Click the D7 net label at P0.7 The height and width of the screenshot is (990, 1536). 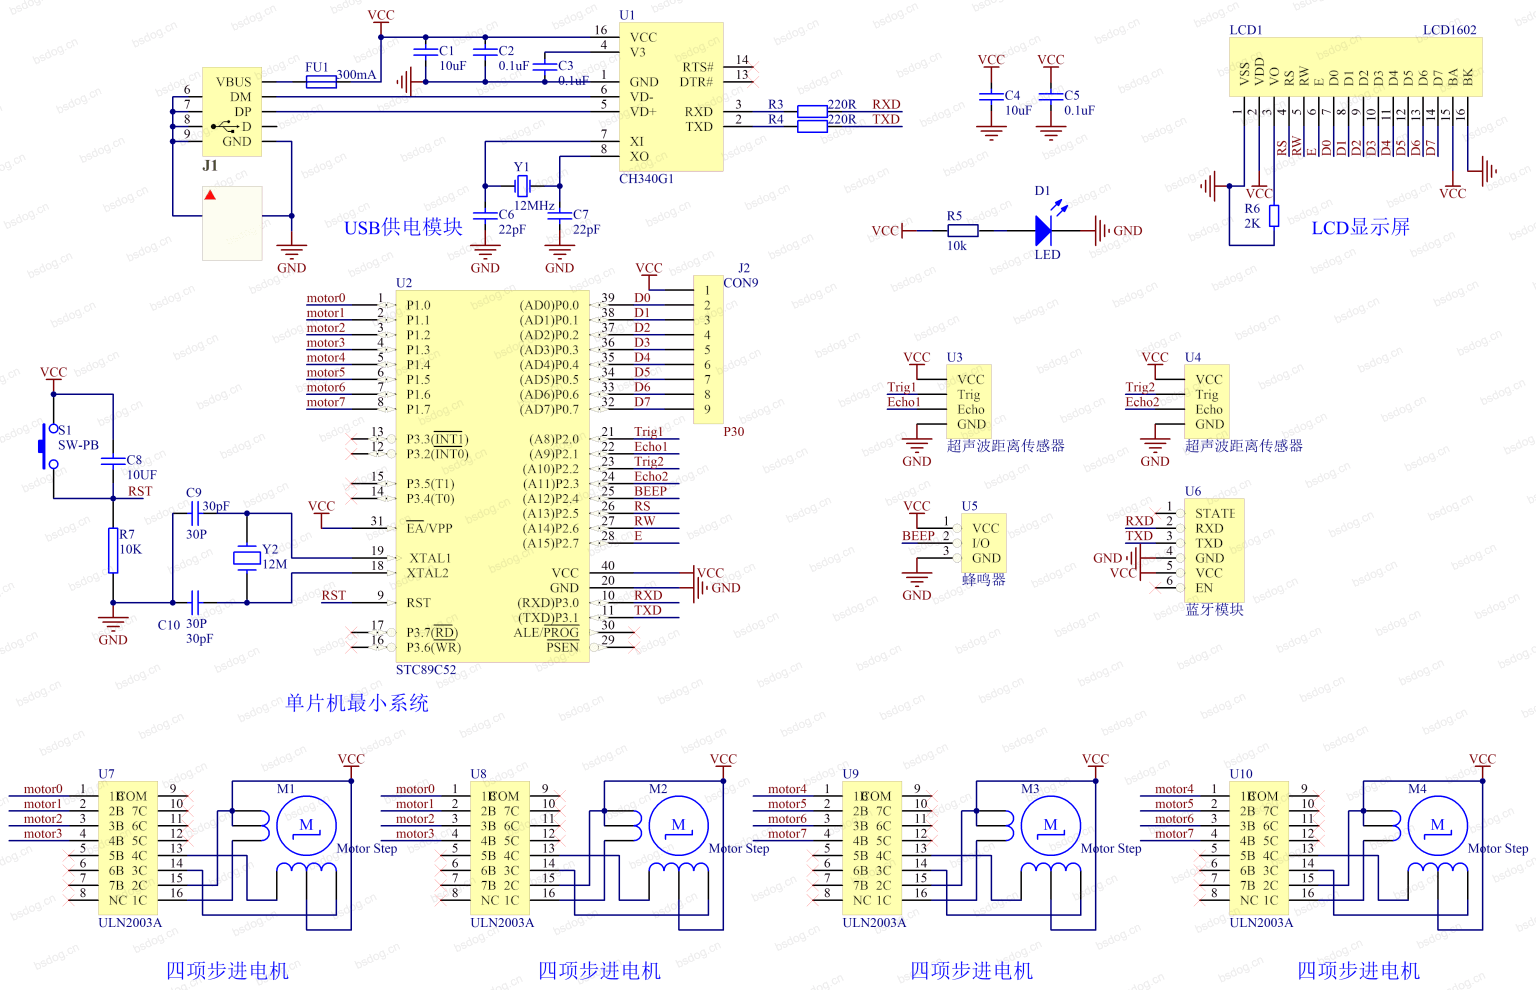(642, 402)
